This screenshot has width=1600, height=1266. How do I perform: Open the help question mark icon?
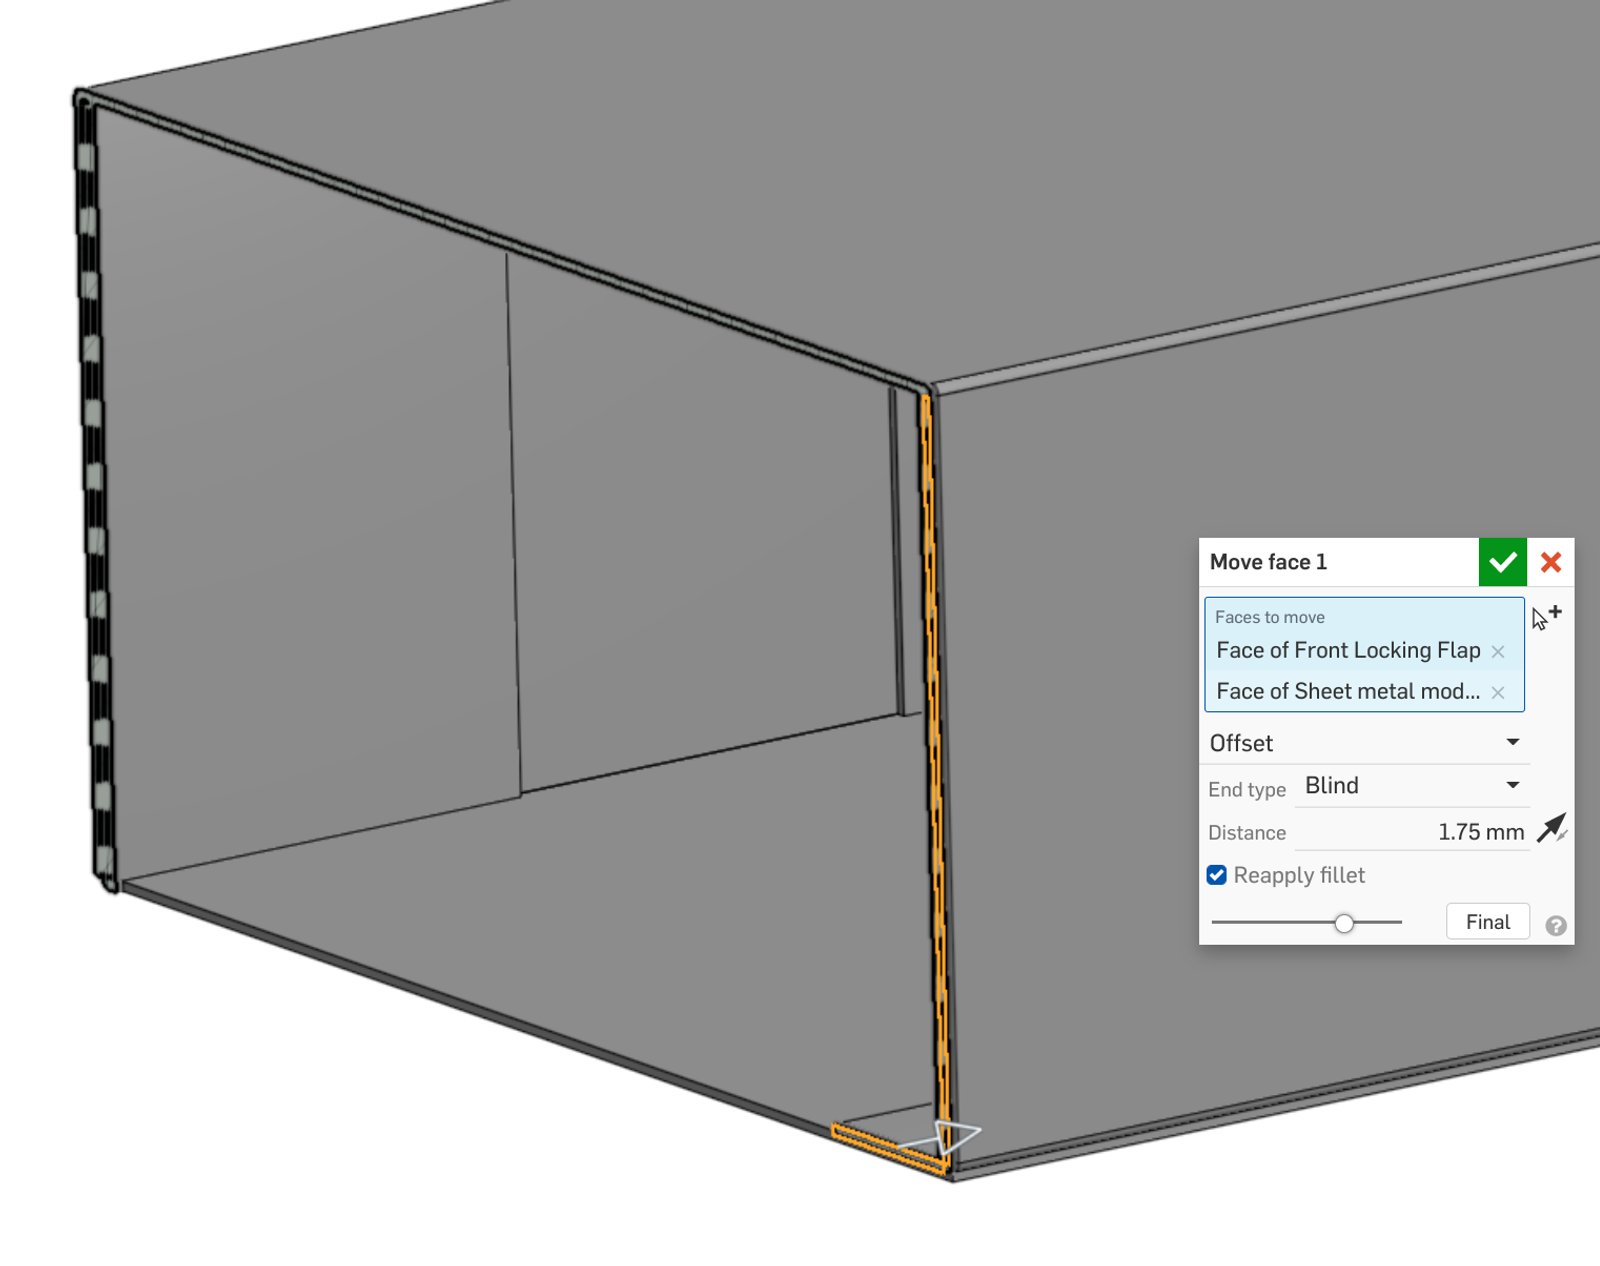1555,925
